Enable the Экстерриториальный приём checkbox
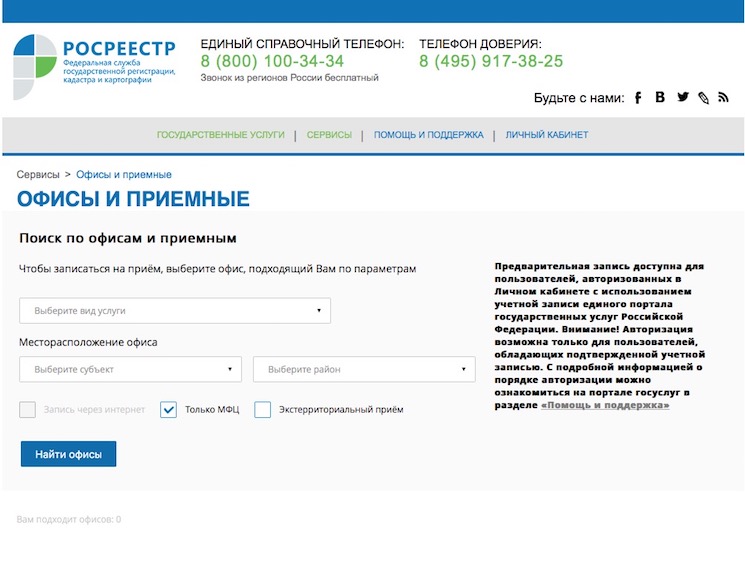 pyautogui.click(x=262, y=409)
